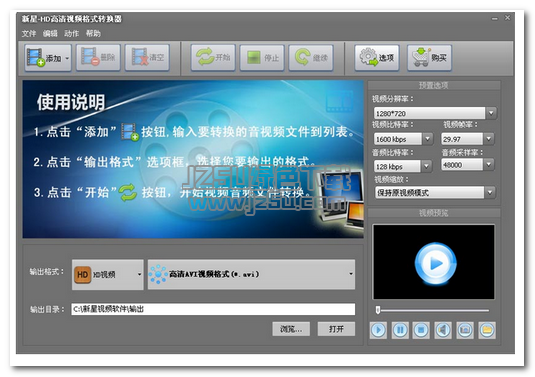Start conversion with the 开始 button
Image resolution: width=535 pixels, height=377 pixels.
point(213,58)
